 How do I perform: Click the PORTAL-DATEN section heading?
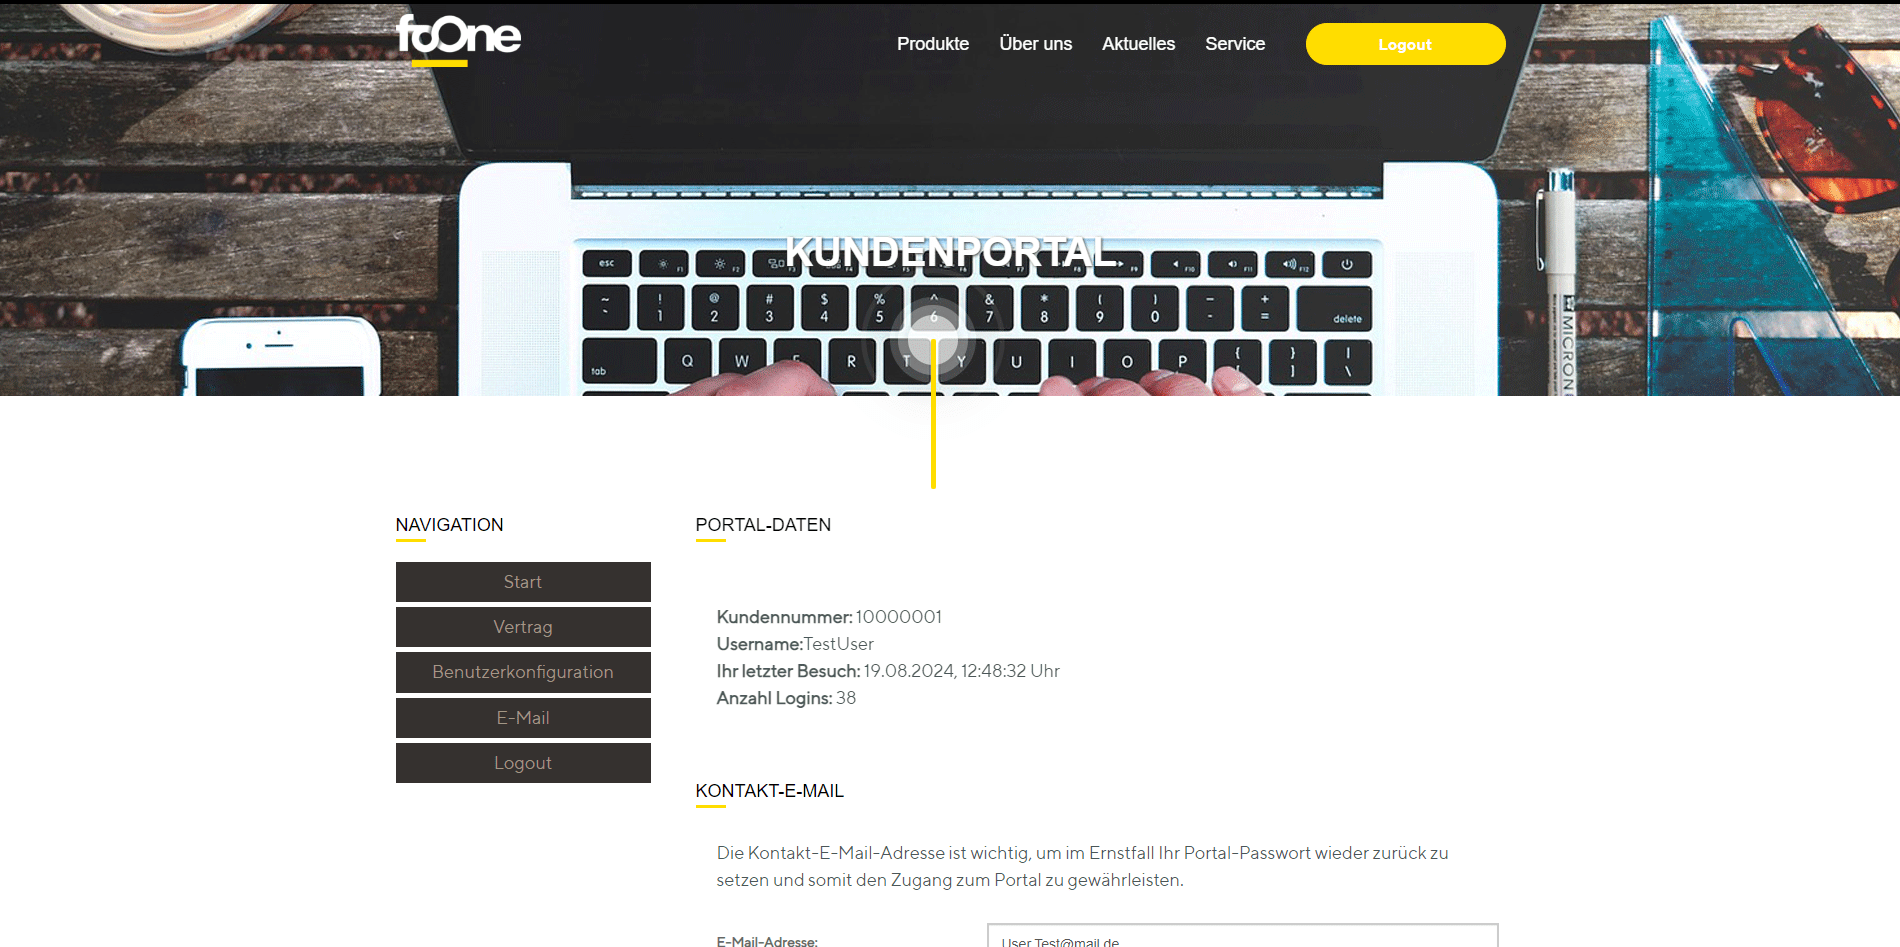(x=763, y=525)
